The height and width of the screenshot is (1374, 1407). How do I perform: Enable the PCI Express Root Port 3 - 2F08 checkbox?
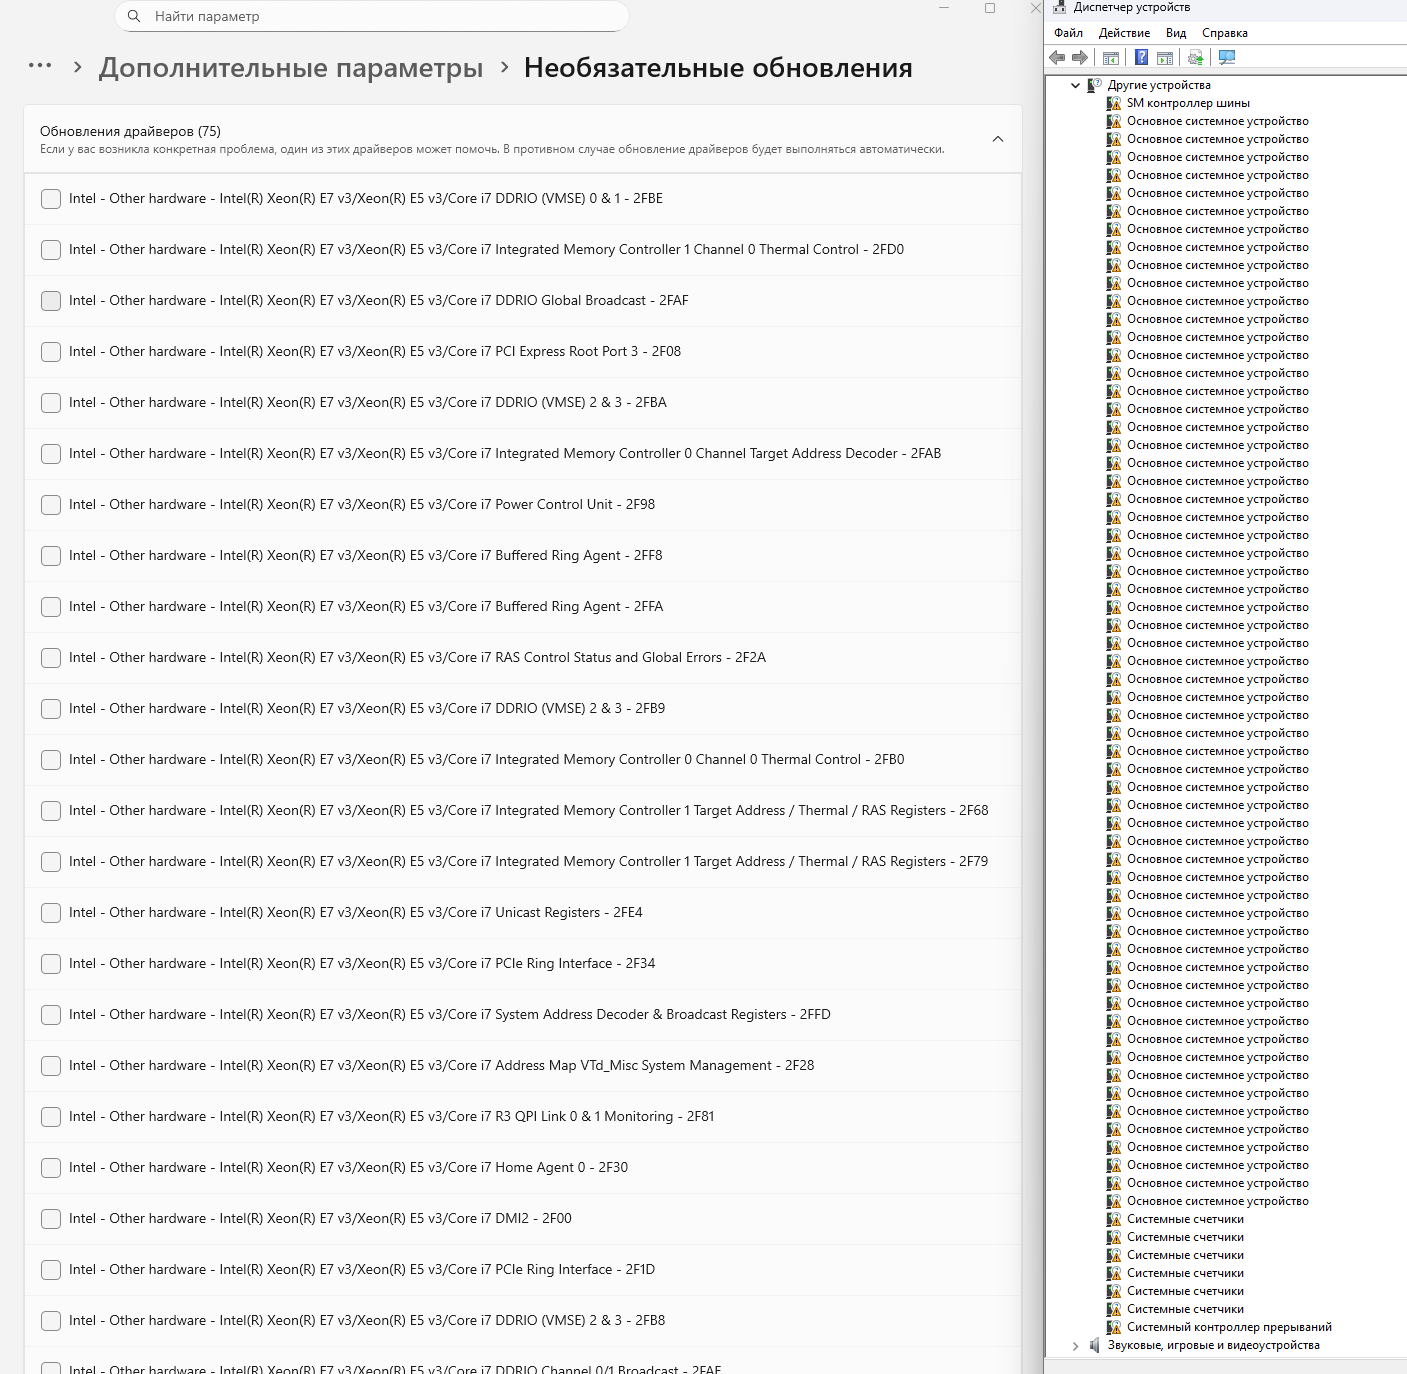(x=51, y=352)
